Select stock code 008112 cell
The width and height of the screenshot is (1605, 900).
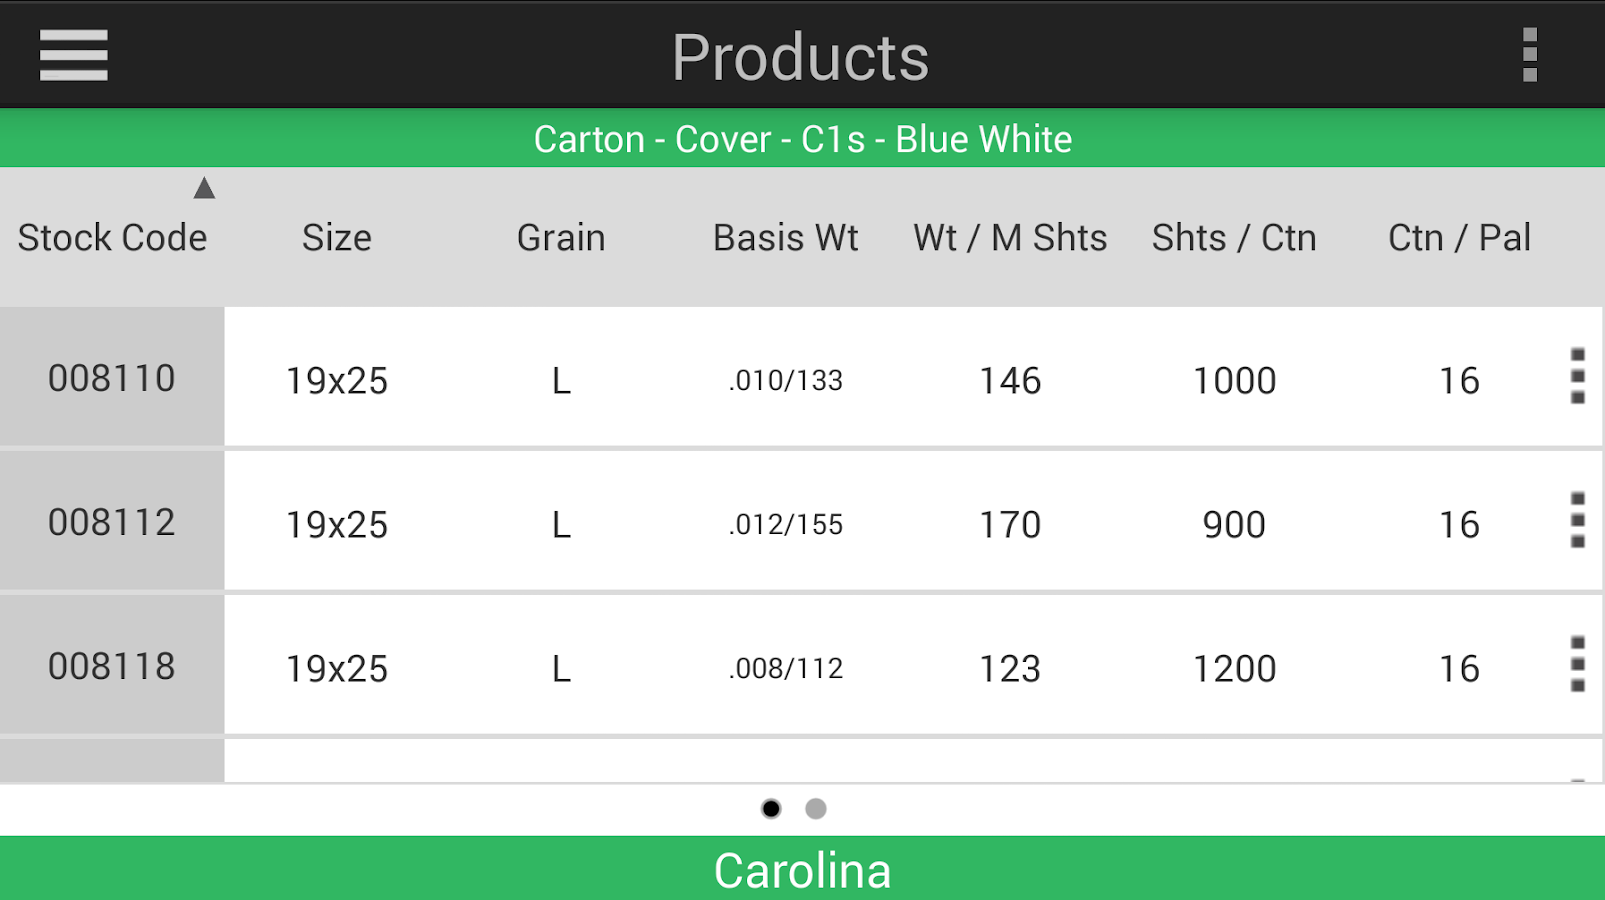tap(112, 522)
